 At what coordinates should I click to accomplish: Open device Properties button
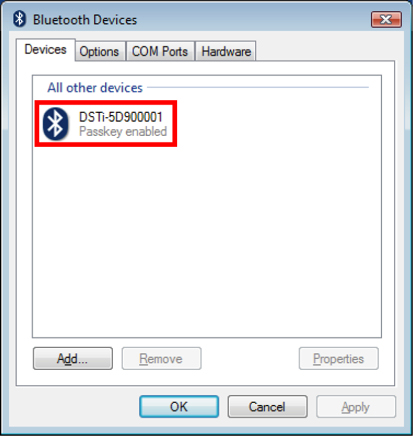(x=339, y=358)
